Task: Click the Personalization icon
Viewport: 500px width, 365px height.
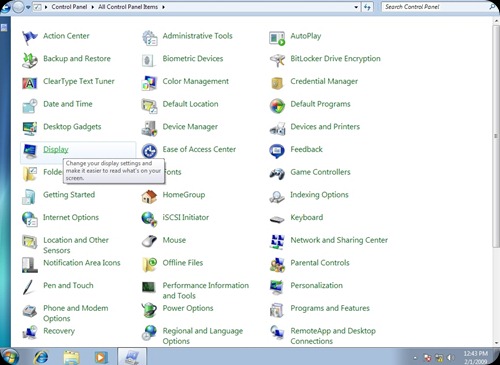Action: (277, 287)
